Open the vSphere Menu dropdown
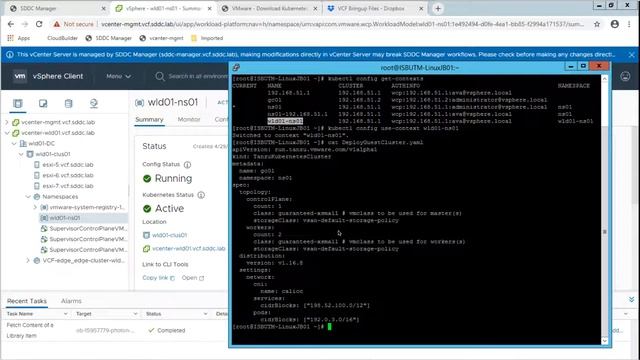Image resolution: width=640 pixels, height=360 pixels. tap(118, 76)
